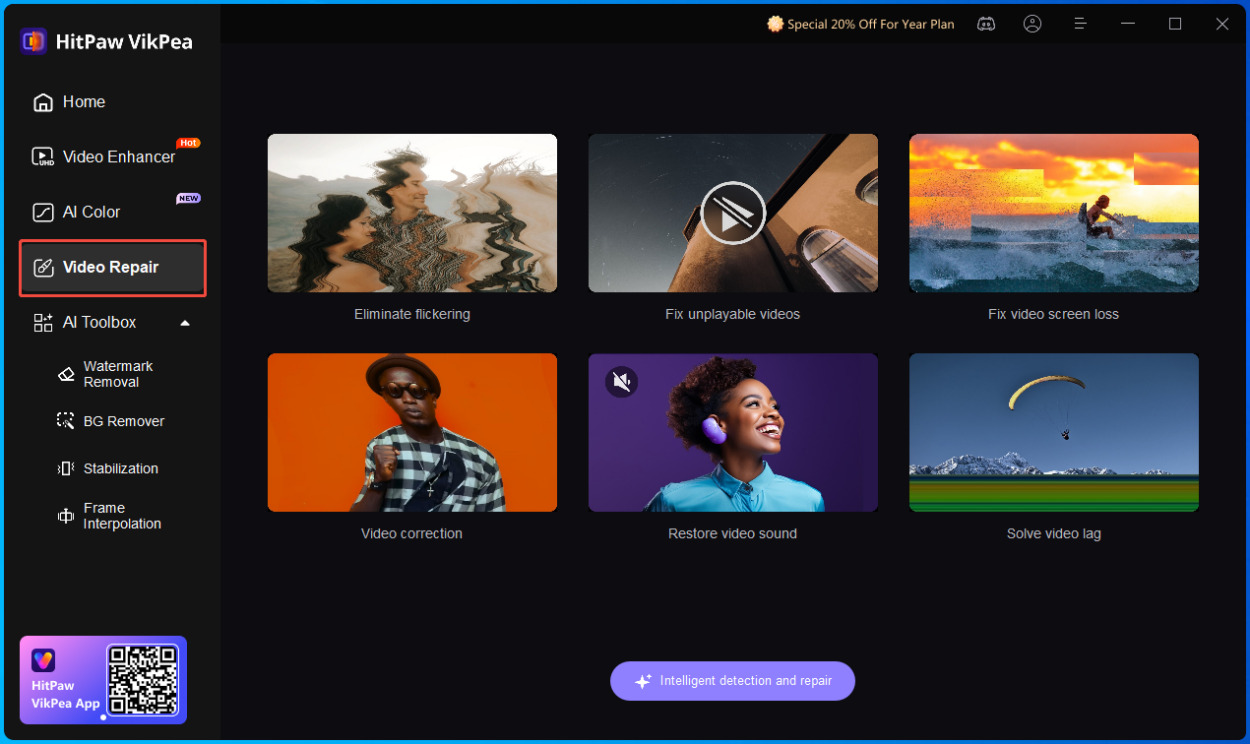The width and height of the screenshot is (1250, 744).
Task: Open the Special 20% Off Year Plan offer
Action: pyautogui.click(x=860, y=23)
